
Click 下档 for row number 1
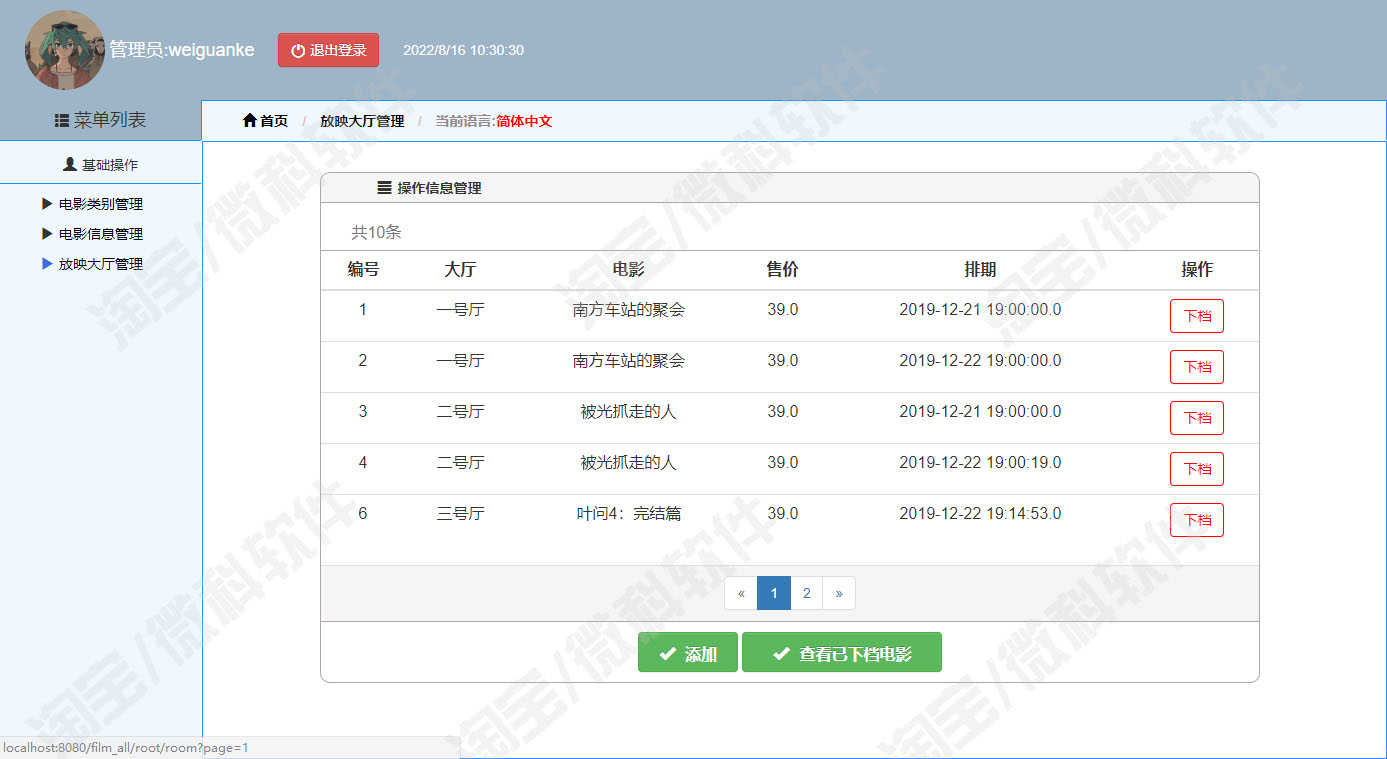pos(1197,316)
